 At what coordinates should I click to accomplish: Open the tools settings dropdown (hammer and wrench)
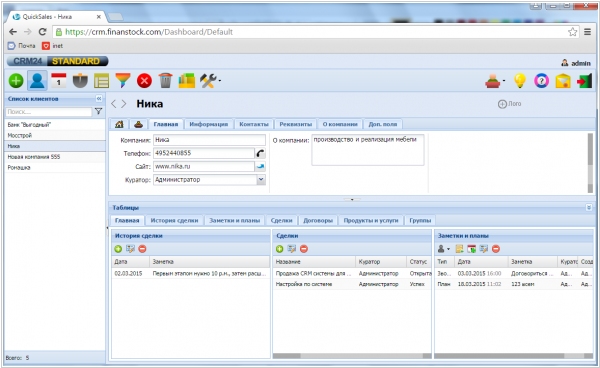click(x=210, y=81)
